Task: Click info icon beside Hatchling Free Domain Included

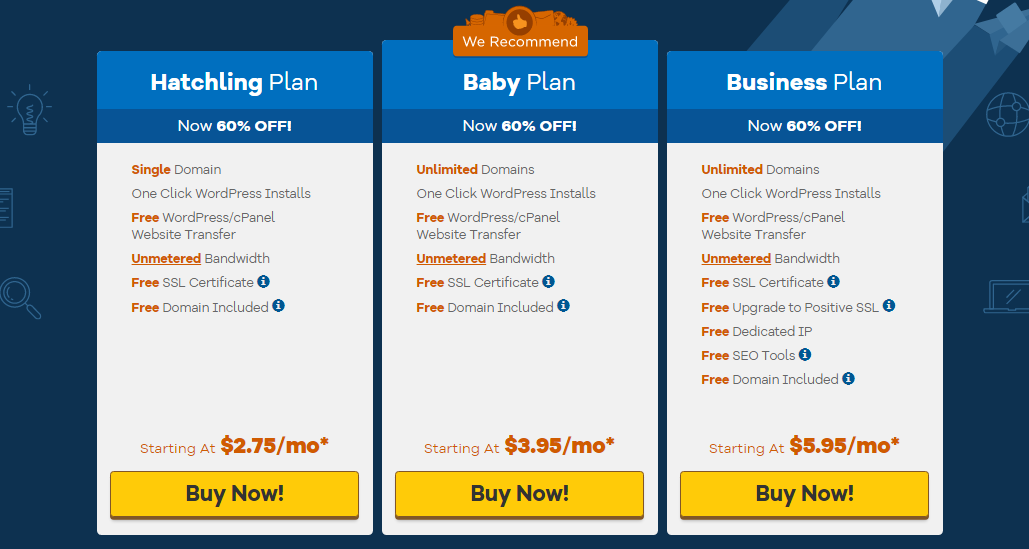Action: [279, 306]
